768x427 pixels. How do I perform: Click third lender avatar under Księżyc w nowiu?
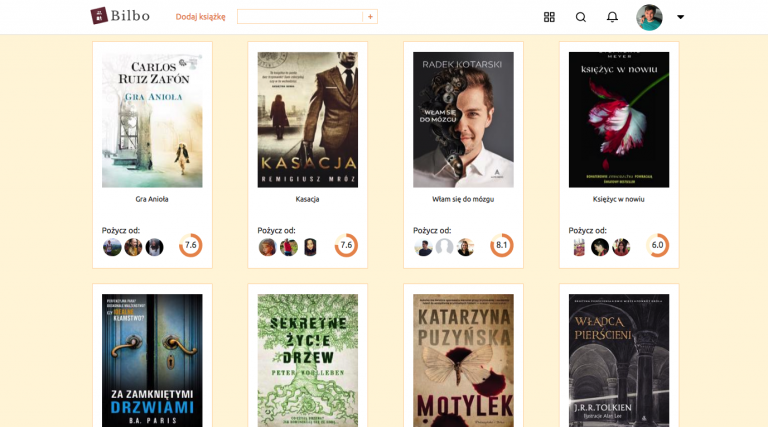621,247
